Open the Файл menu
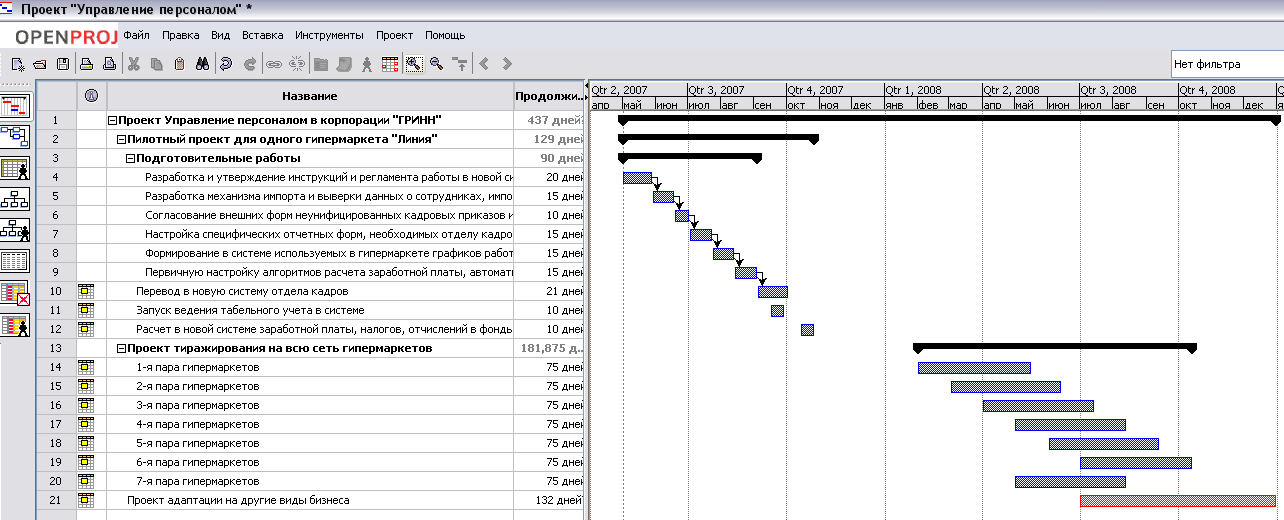 (136, 35)
